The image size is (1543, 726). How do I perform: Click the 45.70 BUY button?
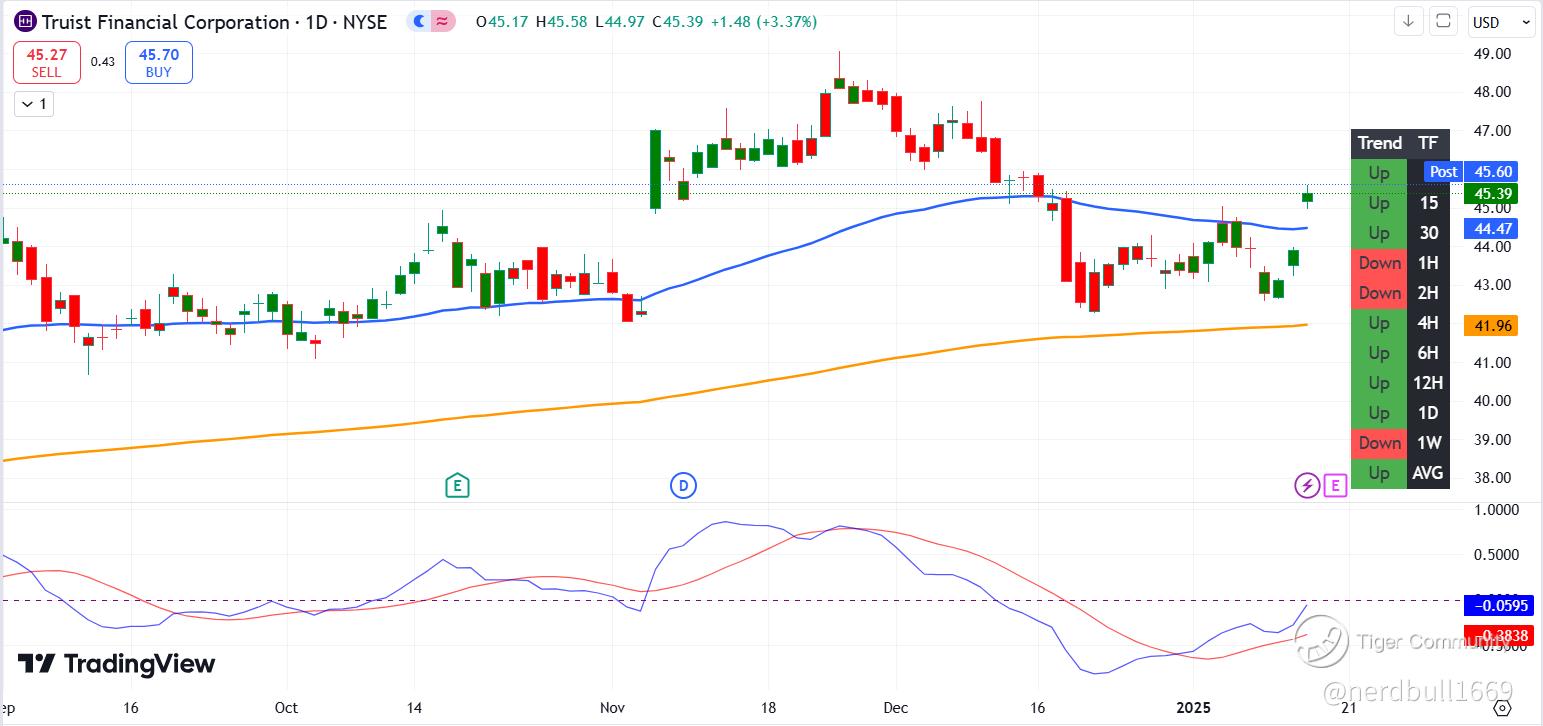click(158, 63)
